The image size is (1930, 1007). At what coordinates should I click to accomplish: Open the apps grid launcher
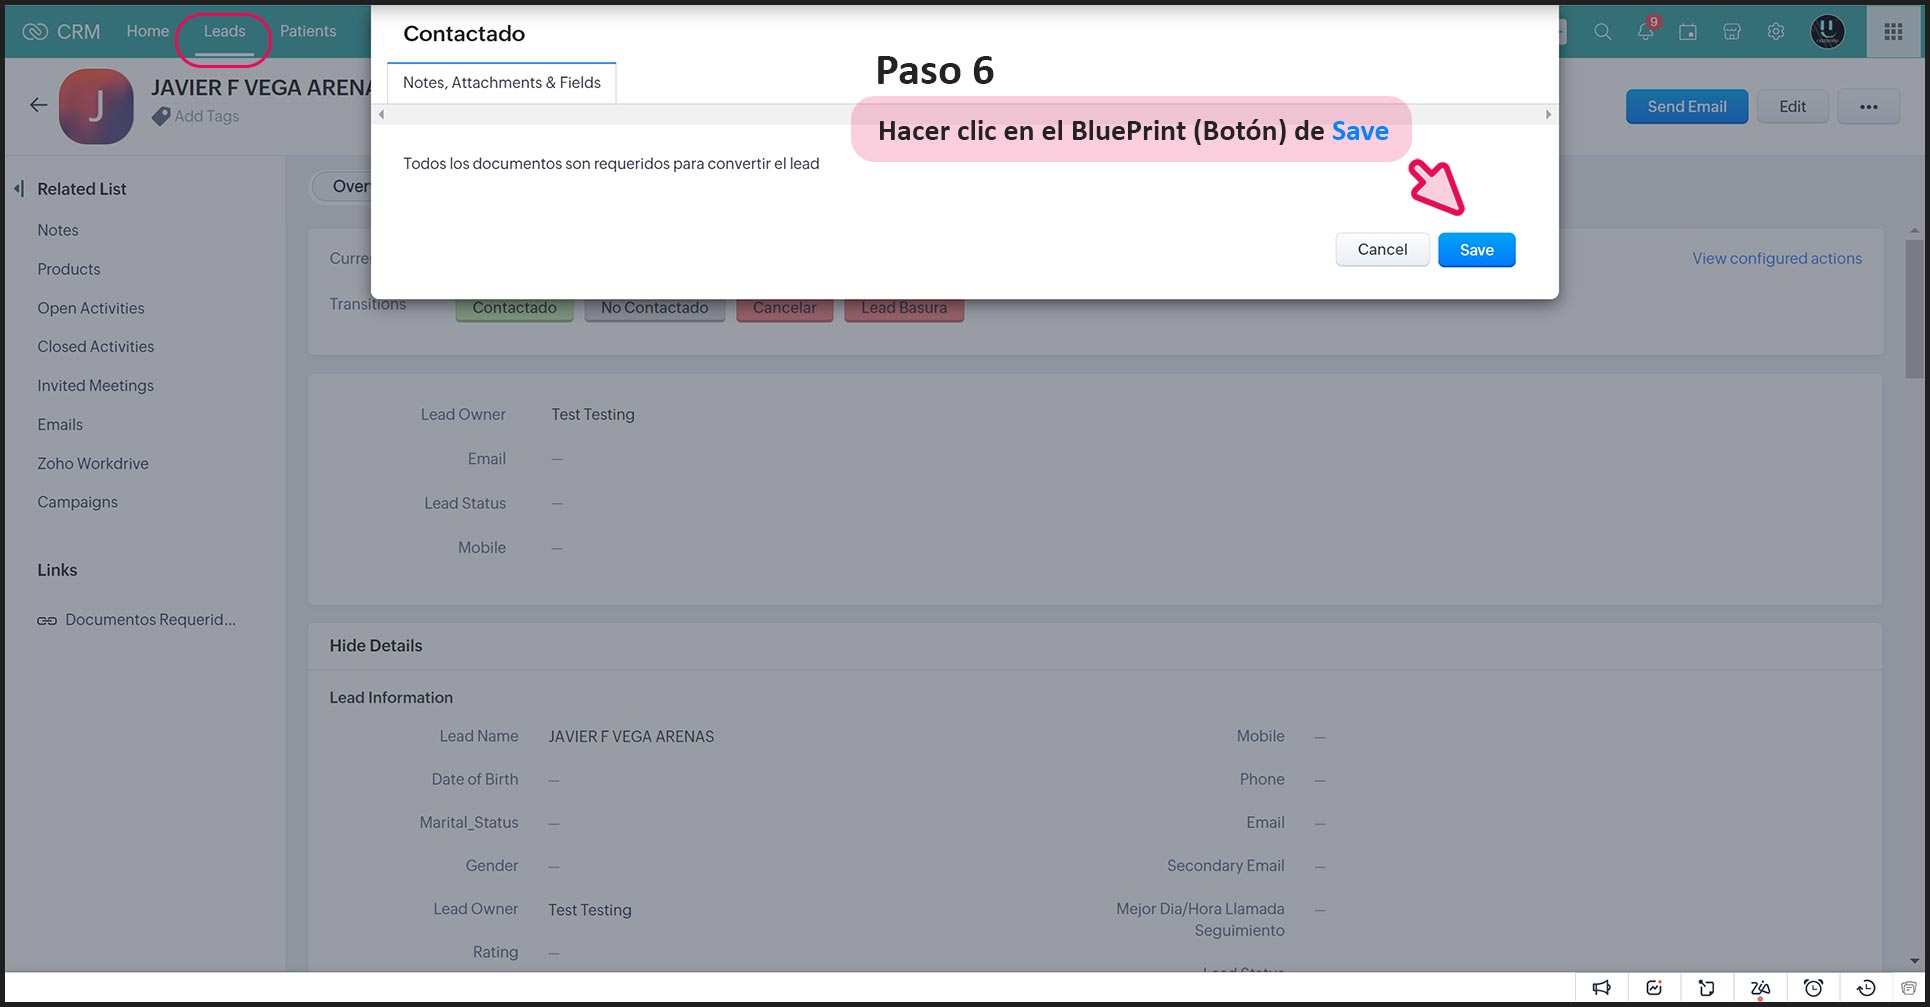pyautogui.click(x=1893, y=32)
